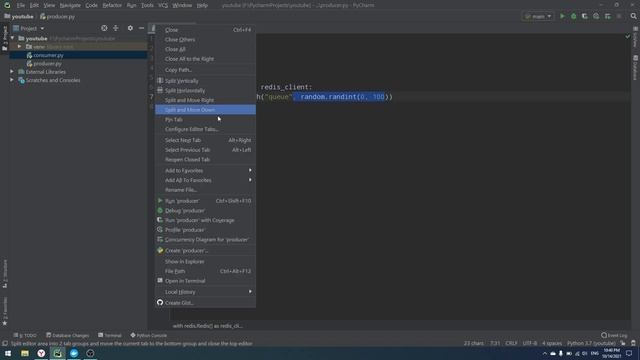Select Split Horizontally
The width and height of the screenshot is (640, 360).
[205, 91]
